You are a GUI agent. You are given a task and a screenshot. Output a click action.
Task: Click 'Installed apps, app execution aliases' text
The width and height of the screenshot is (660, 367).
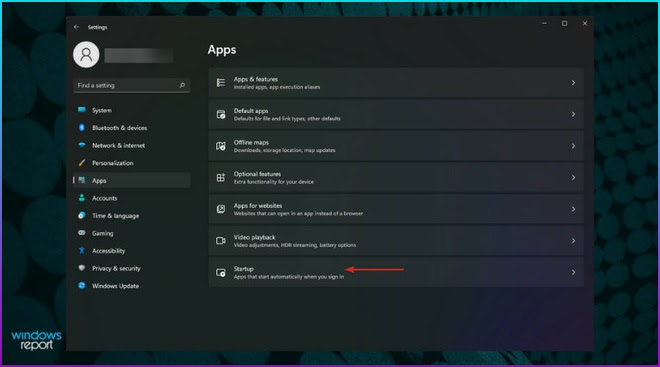point(277,87)
